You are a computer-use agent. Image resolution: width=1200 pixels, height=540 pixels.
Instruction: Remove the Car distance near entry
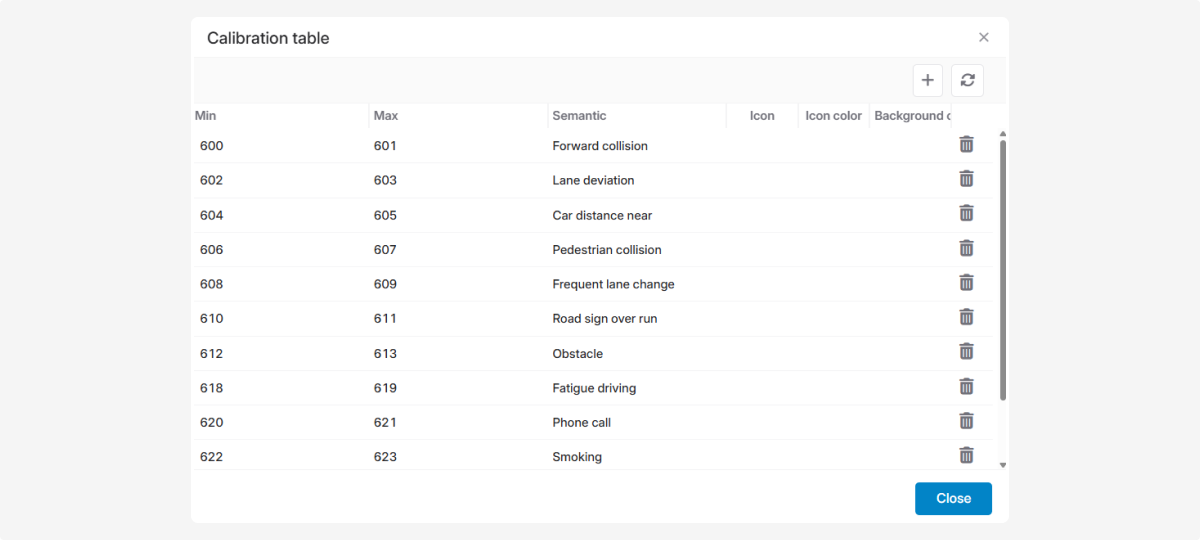click(x=966, y=214)
